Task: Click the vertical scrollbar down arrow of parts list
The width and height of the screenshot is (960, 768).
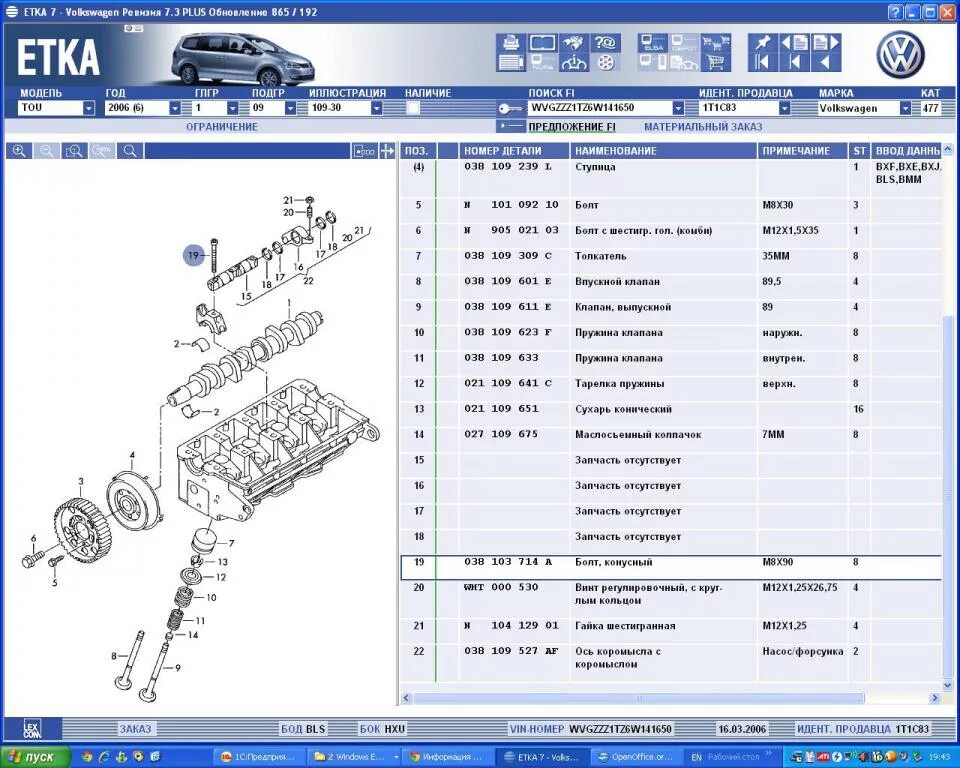Action: pyautogui.click(x=948, y=683)
